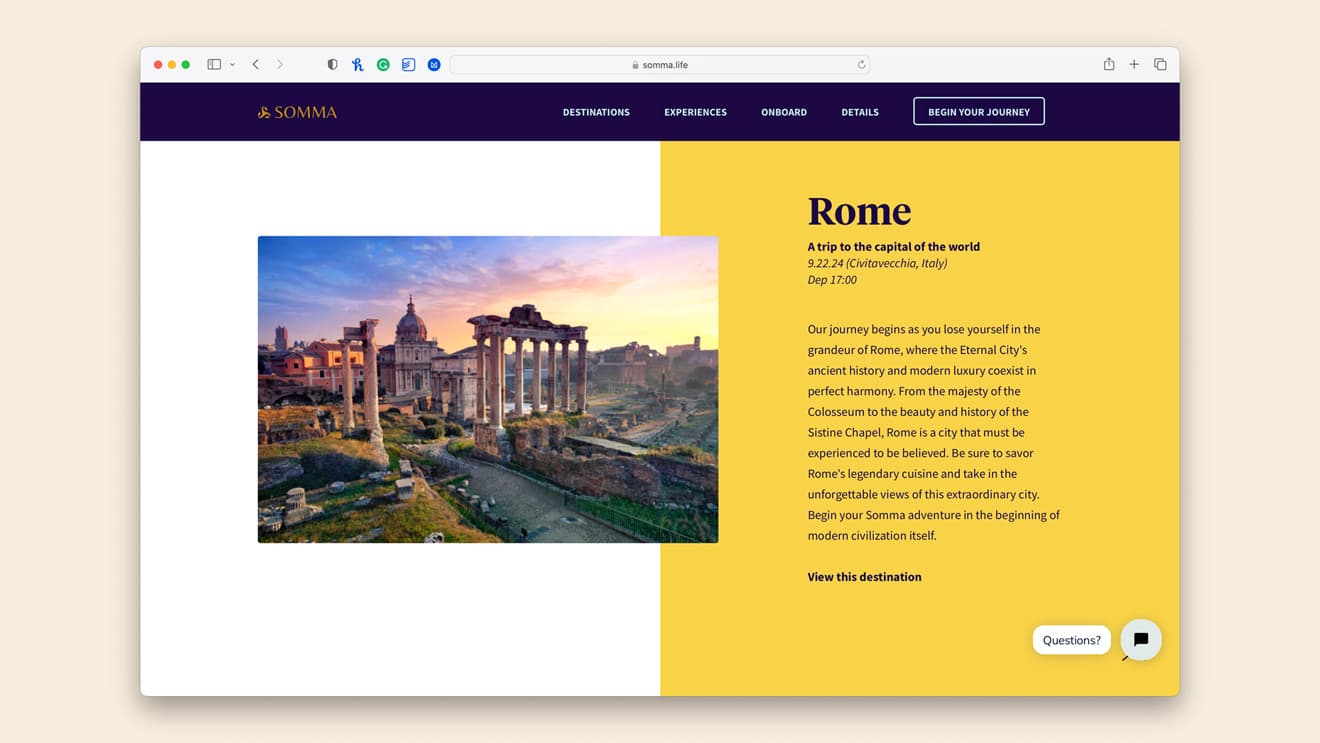Screen dimensions: 1320x743
Task: Click the Rome heading
Action: click(859, 211)
